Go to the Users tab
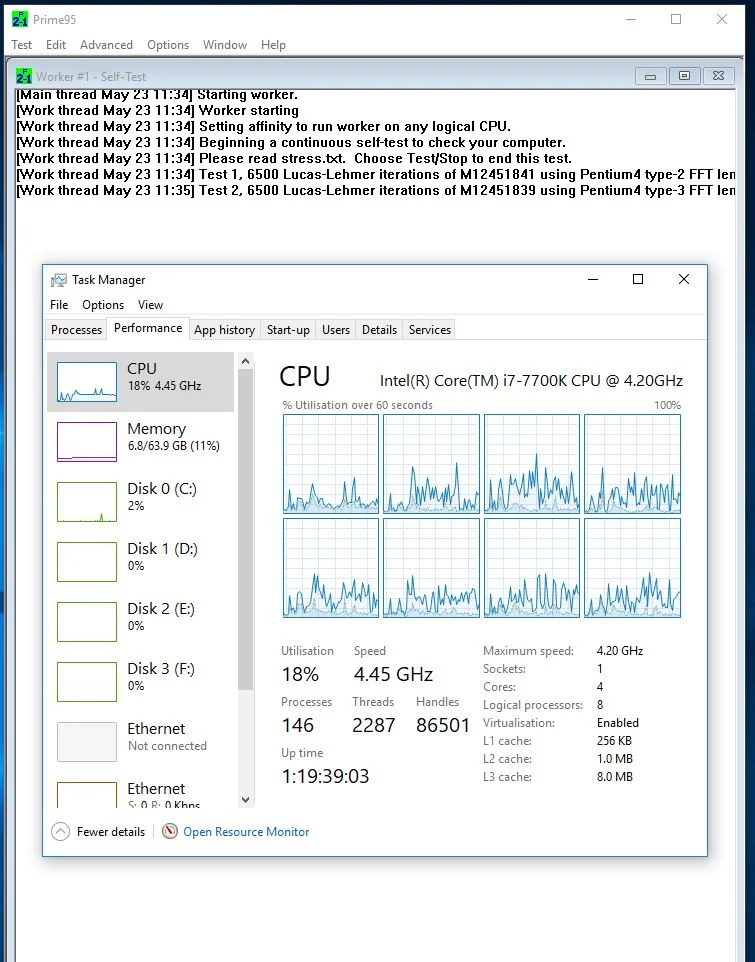The image size is (755, 962). (336, 329)
